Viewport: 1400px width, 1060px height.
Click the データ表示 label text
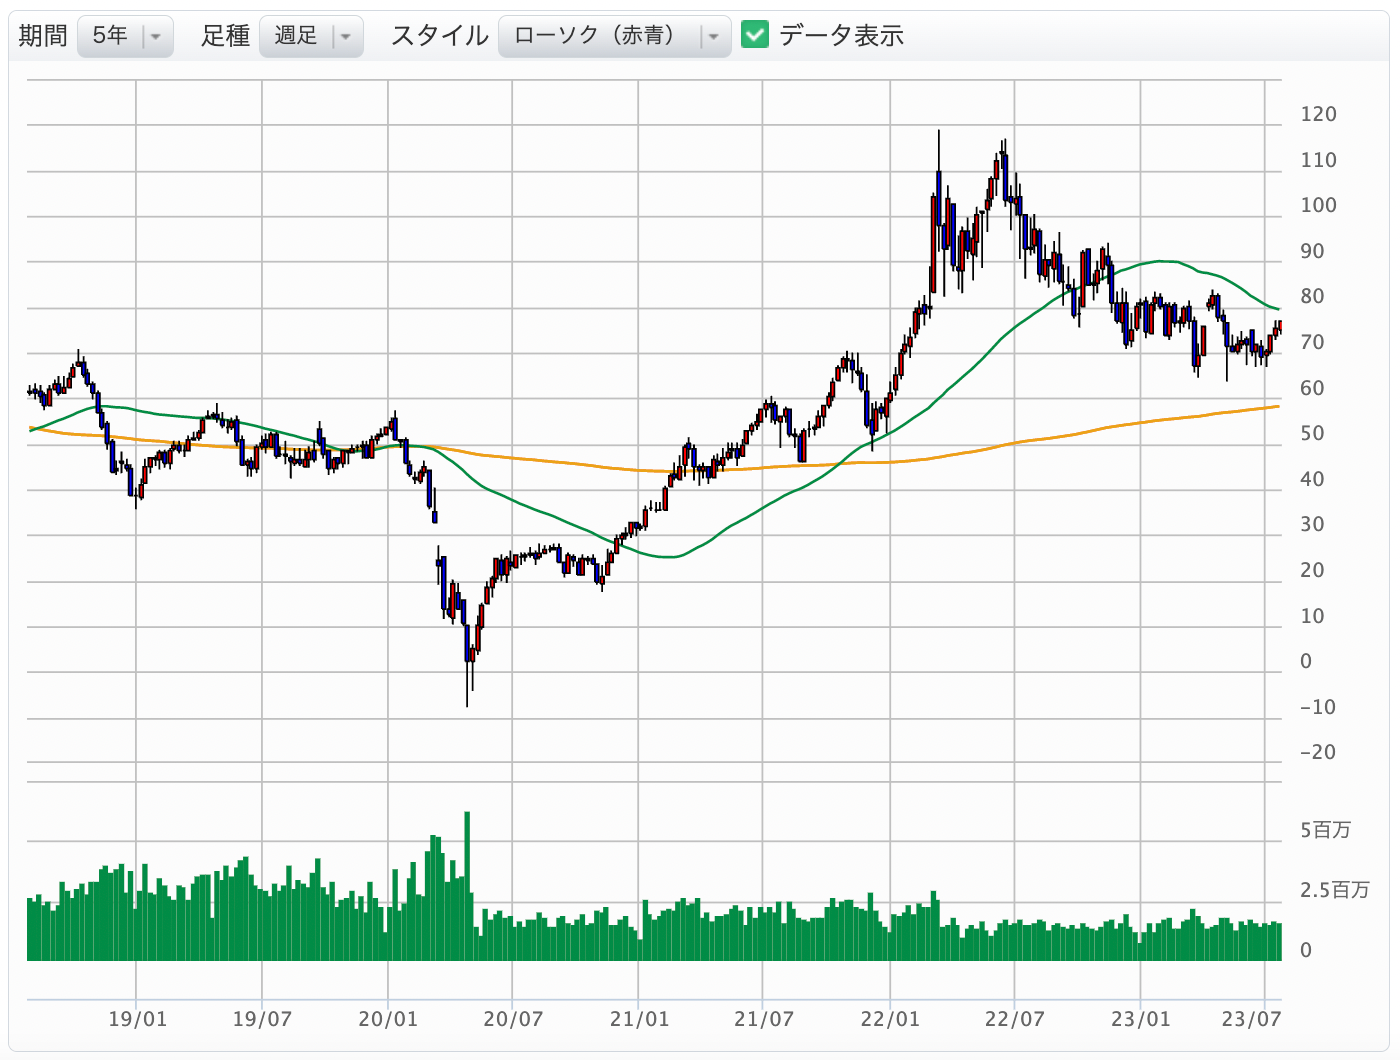coord(841,36)
